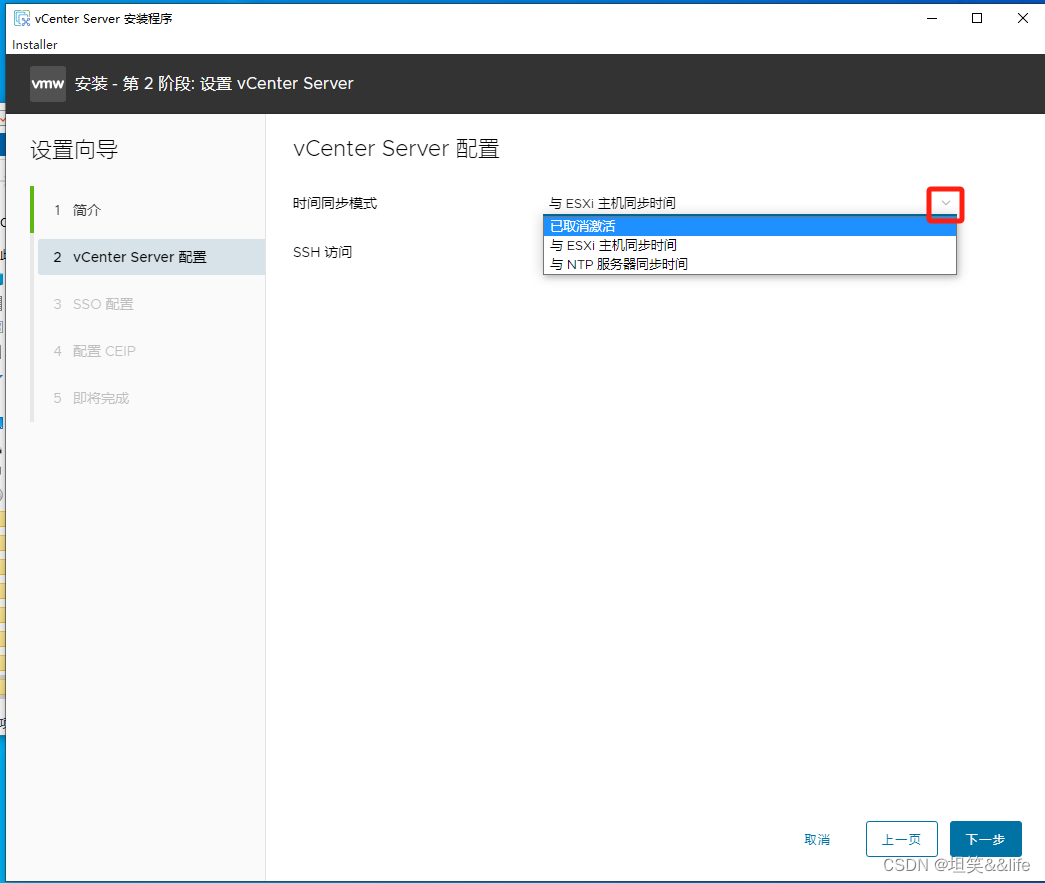Select the '已取消激活' dropdown option
Screen dimensions: 1045x883
tap(750, 227)
